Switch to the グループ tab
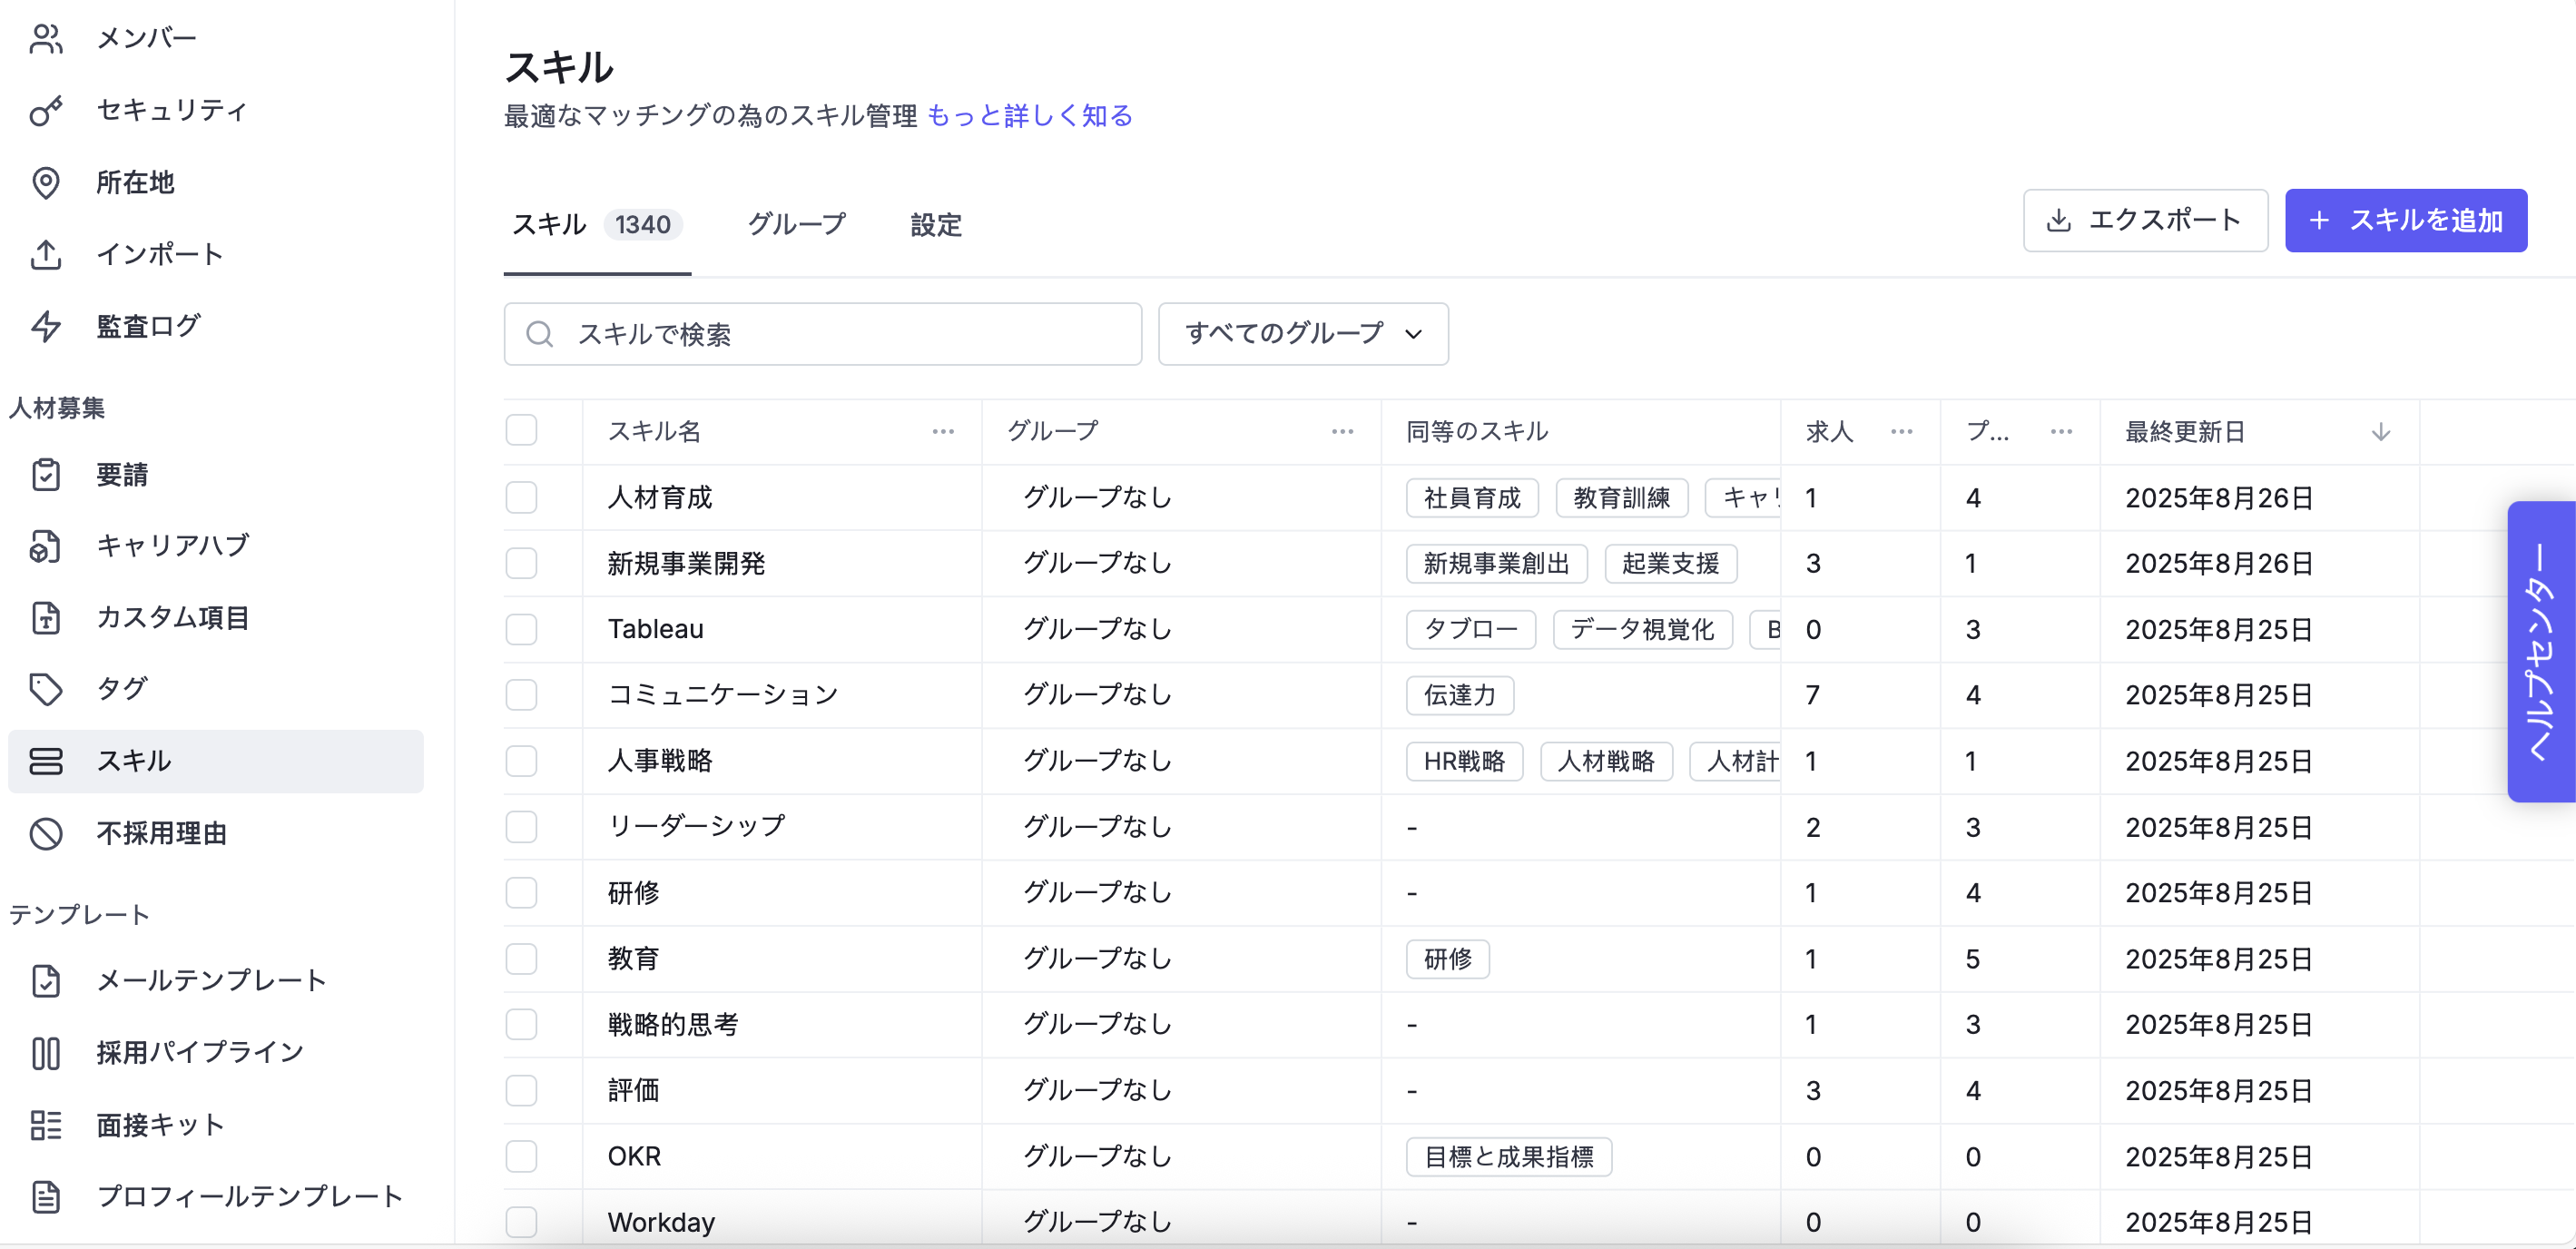Image resolution: width=2576 pixels, height=1249 pixels. (x=796, y=224)
